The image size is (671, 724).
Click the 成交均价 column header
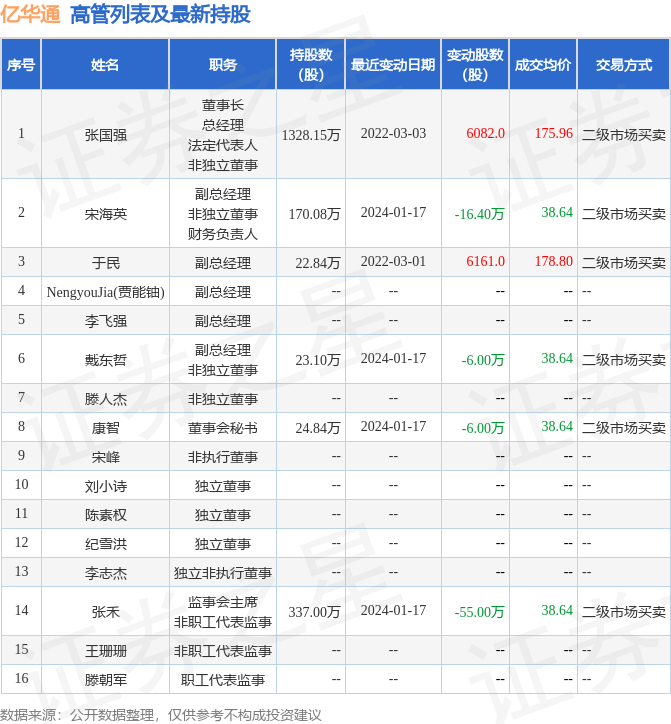pyautogui.click(x=543, y=64)
